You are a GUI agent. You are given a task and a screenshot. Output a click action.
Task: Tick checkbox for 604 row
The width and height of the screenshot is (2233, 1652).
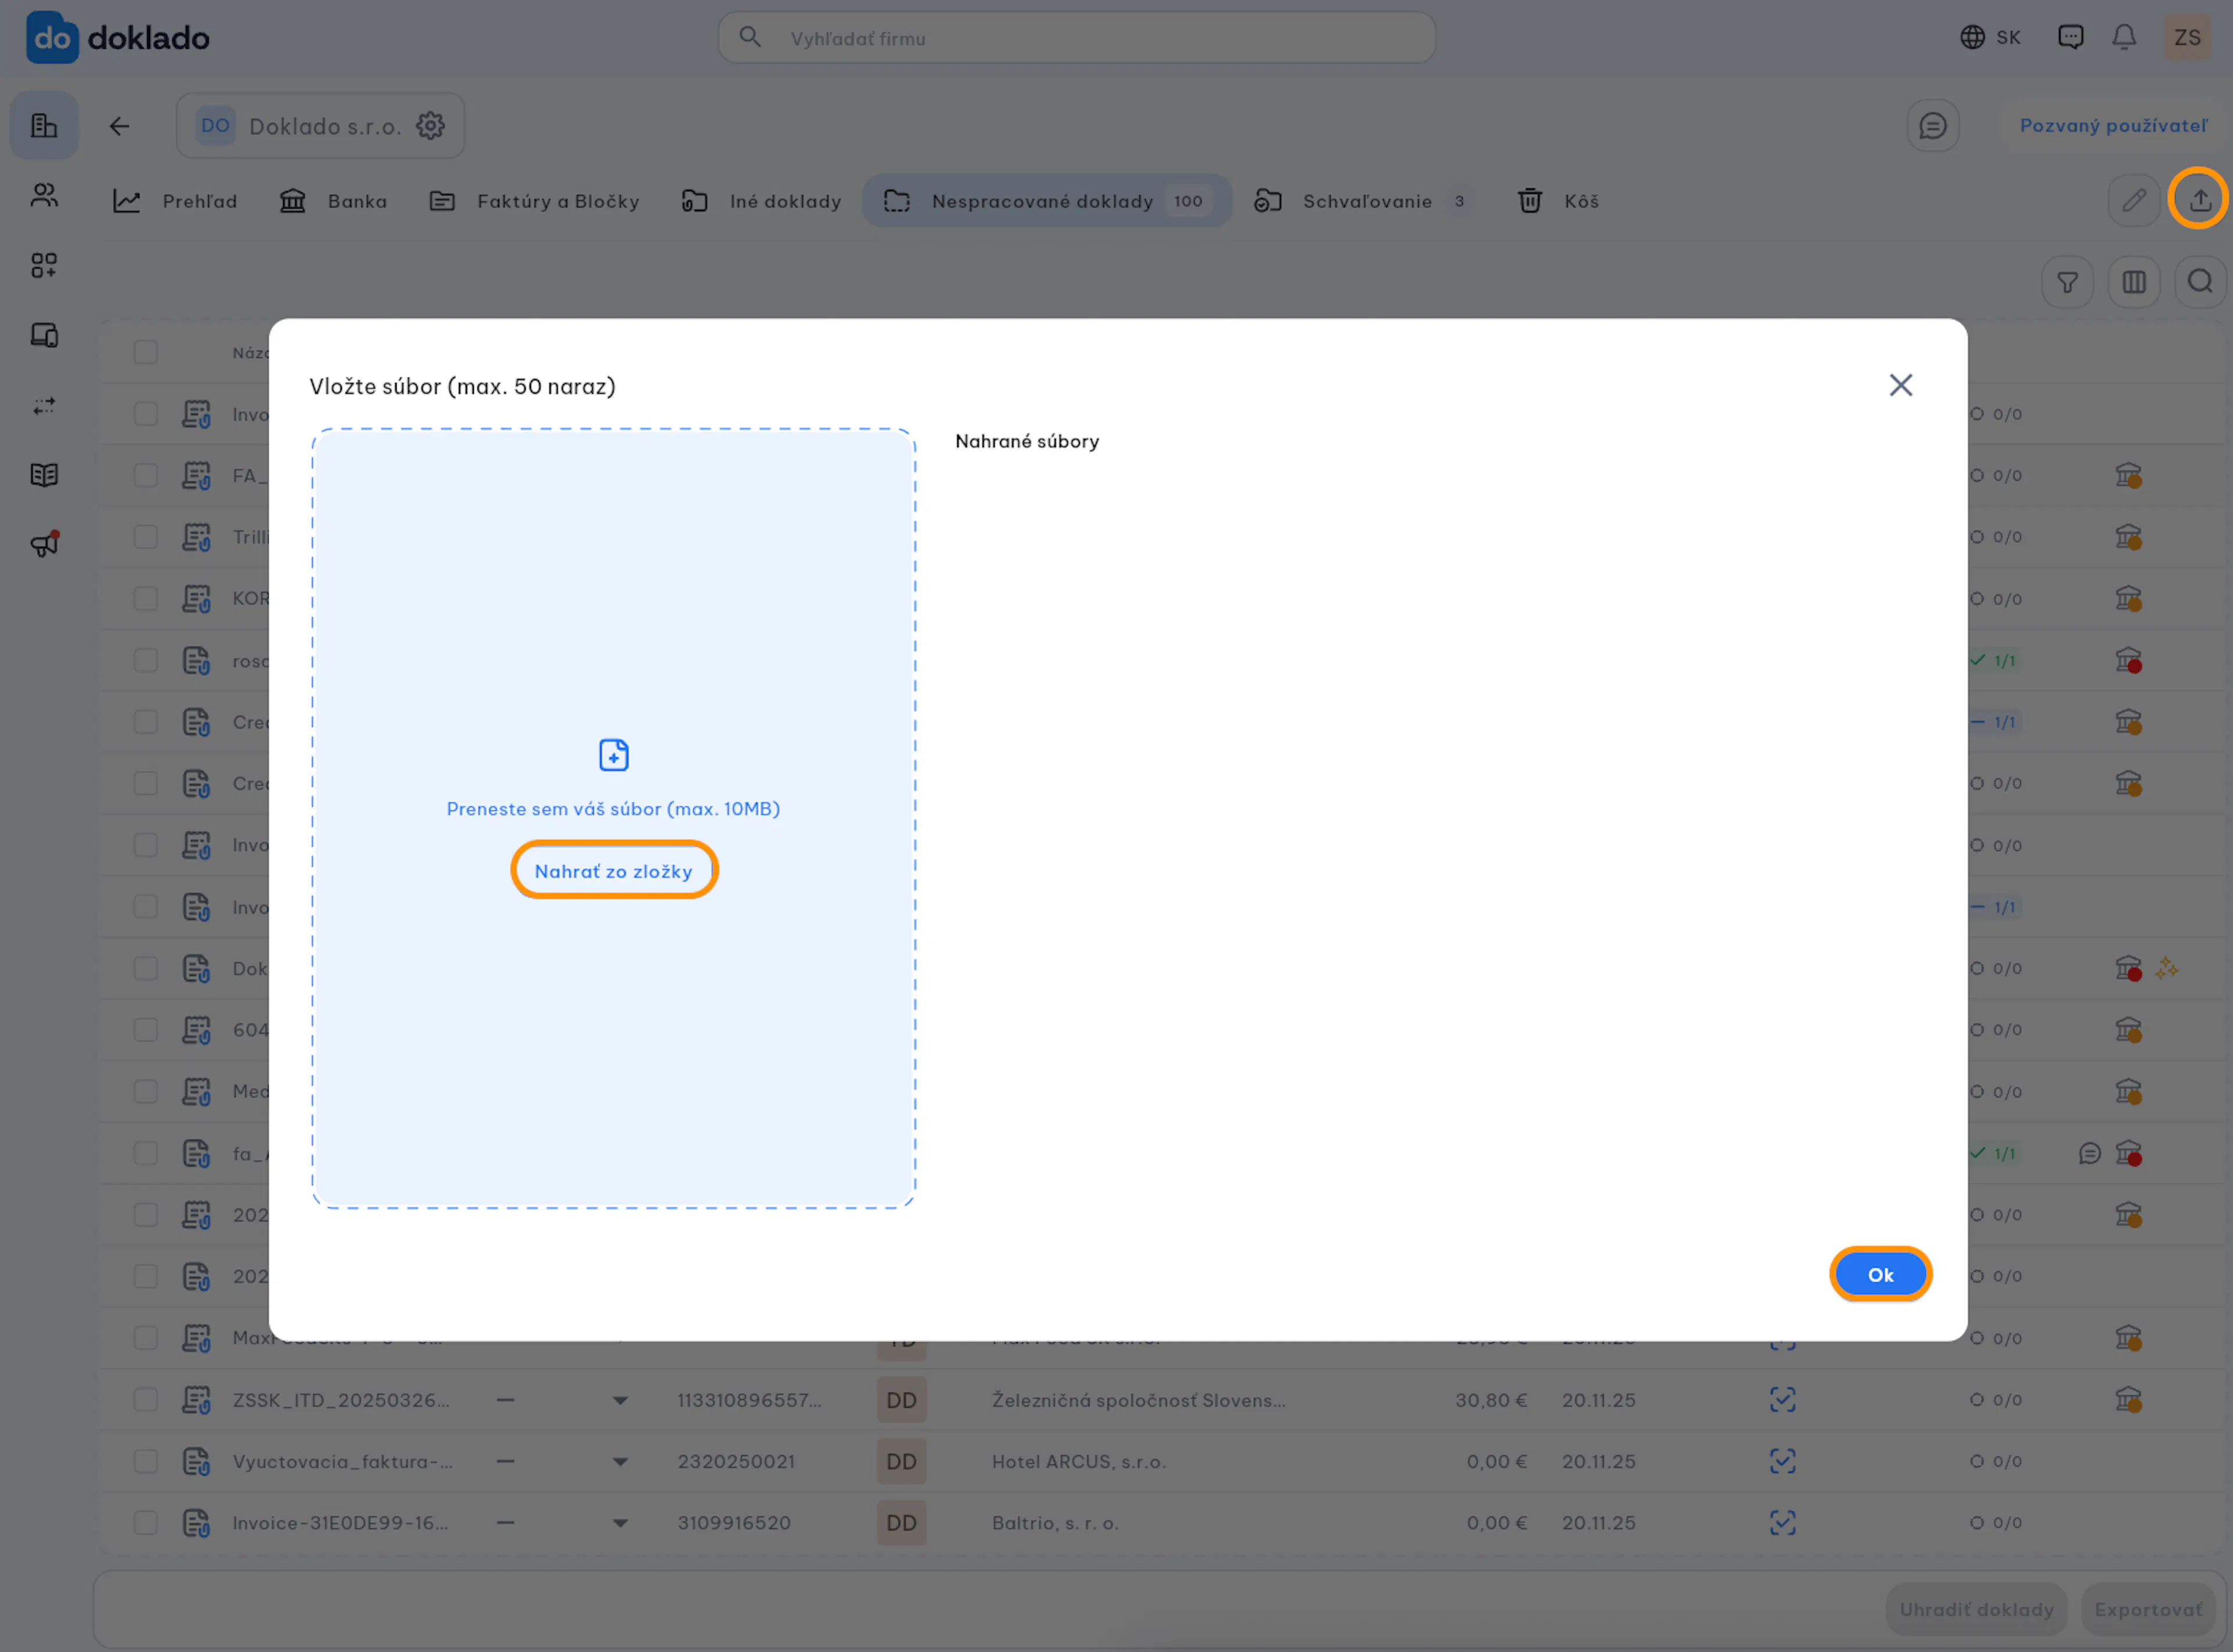146,1031
